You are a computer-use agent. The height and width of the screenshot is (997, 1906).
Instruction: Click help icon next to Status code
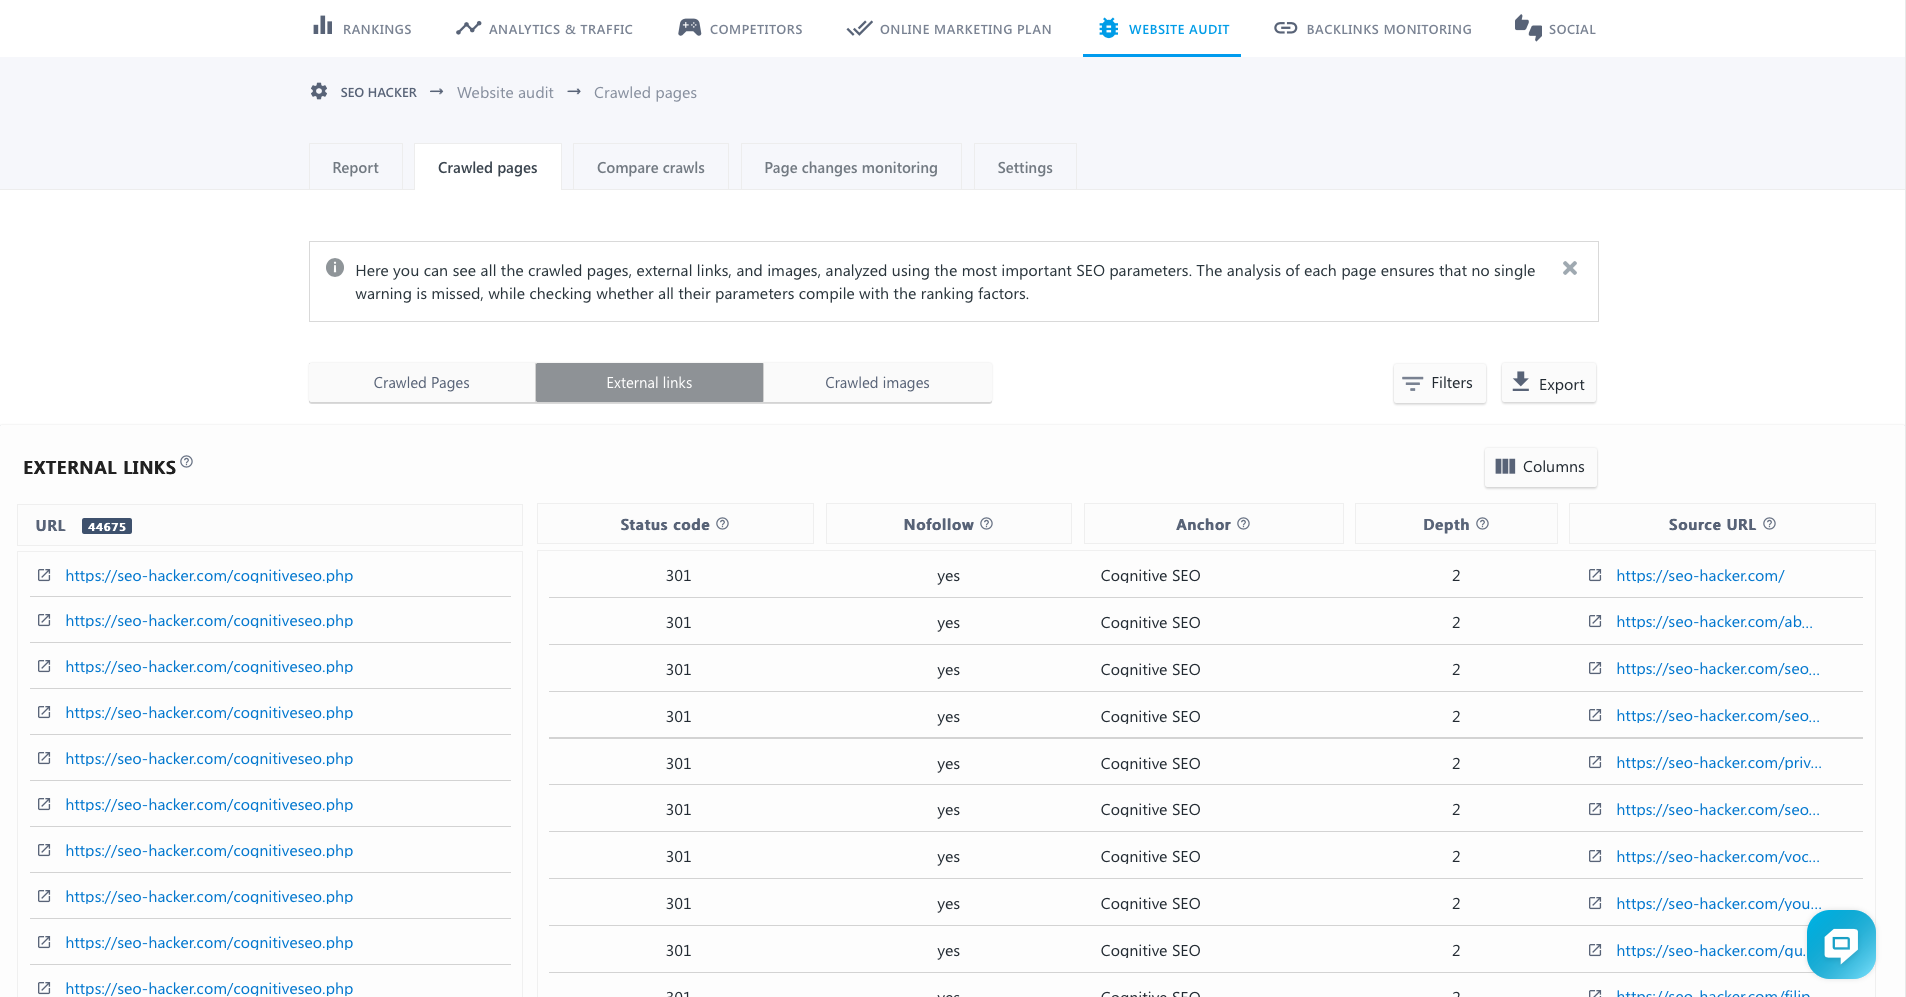tap(723, 524)
